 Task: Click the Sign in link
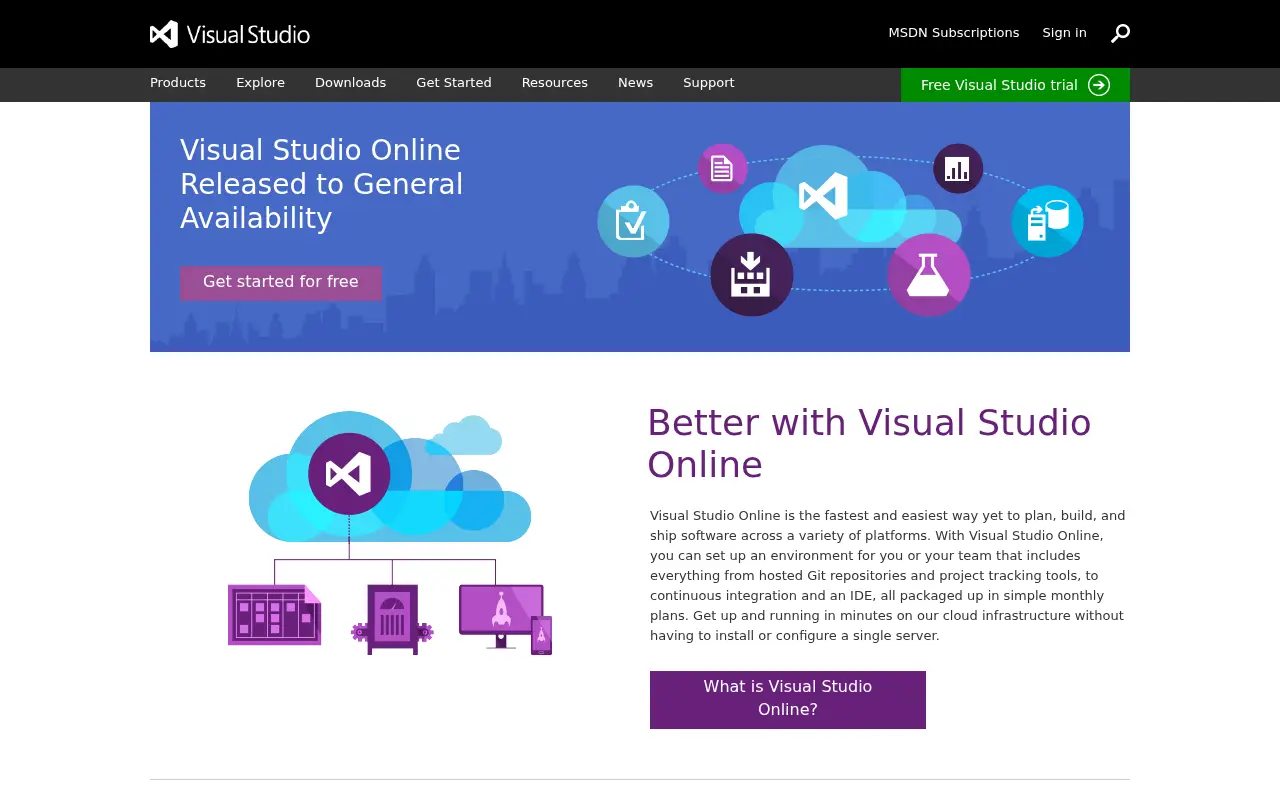(1064, 33)
